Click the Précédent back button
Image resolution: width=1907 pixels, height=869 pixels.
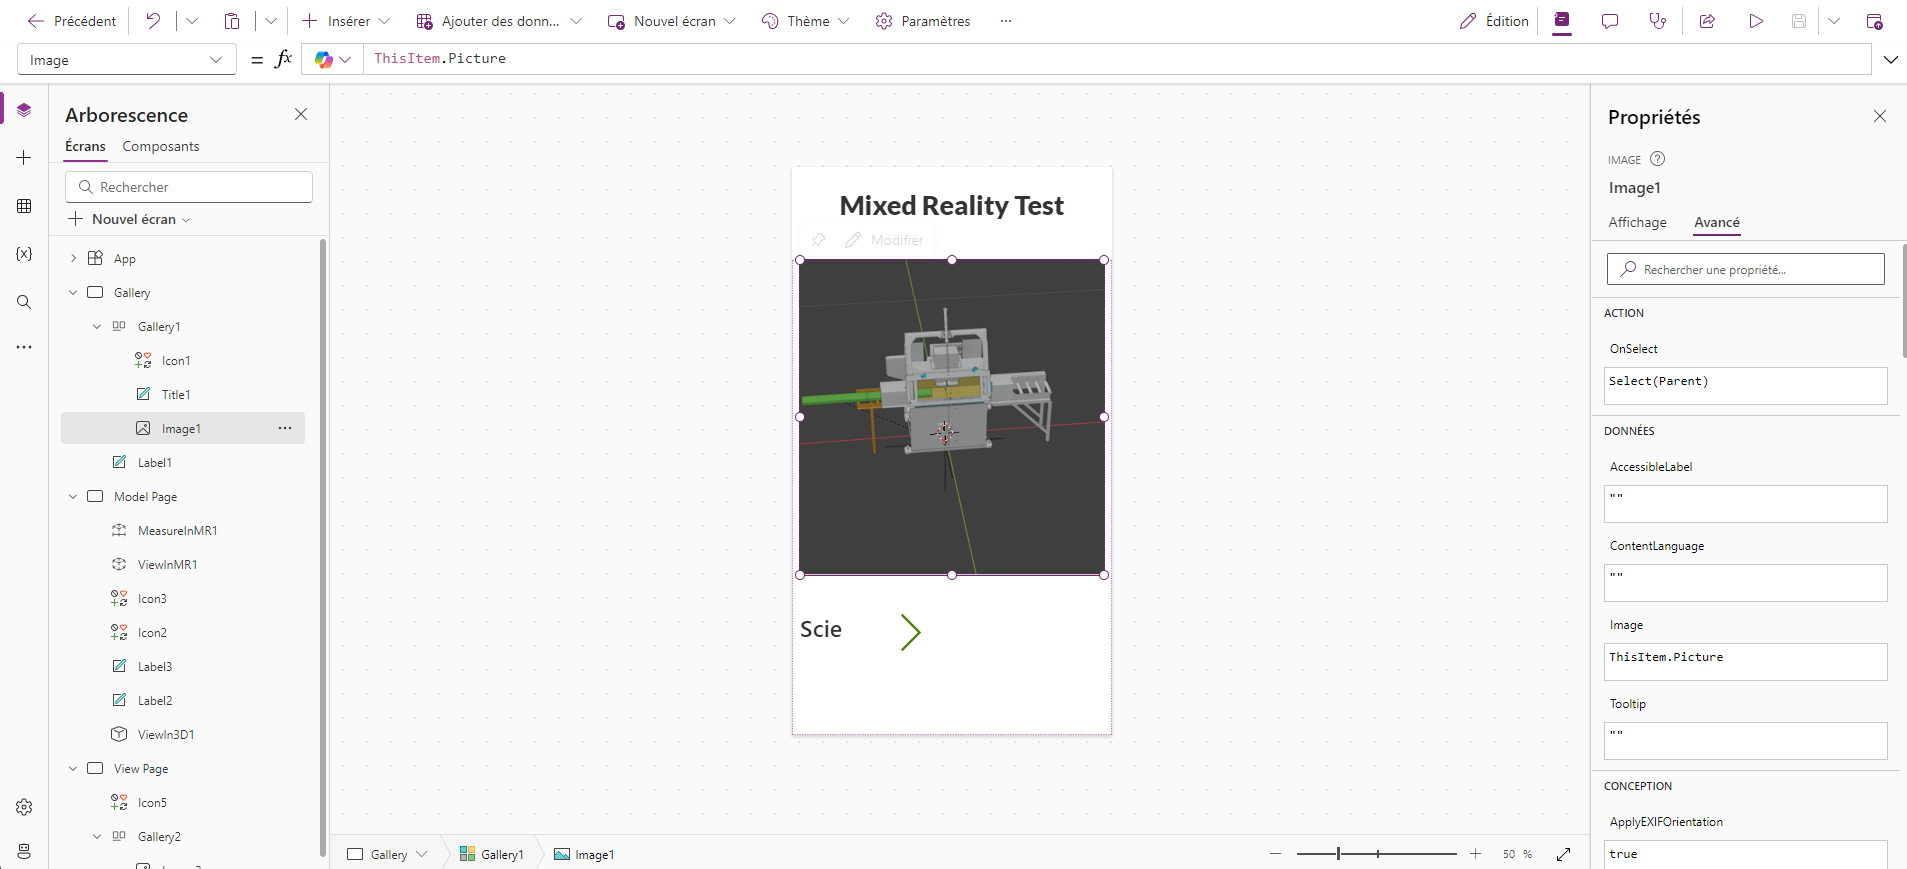(72, 21)
